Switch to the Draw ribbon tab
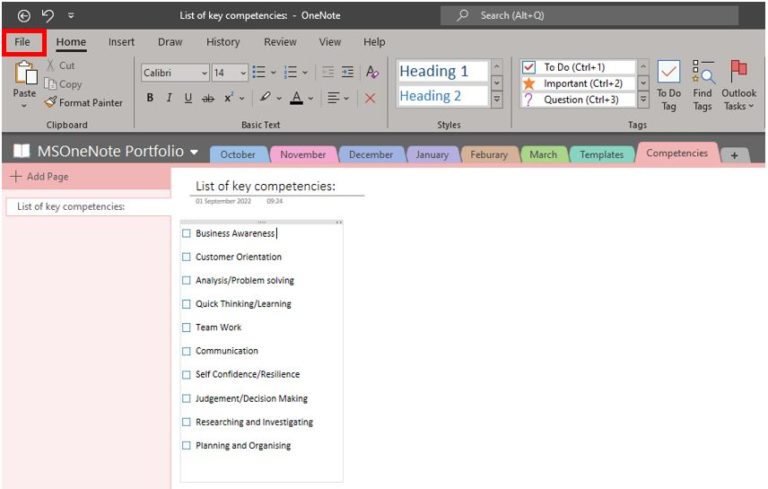768x489 pixels. tap(170, 42)
